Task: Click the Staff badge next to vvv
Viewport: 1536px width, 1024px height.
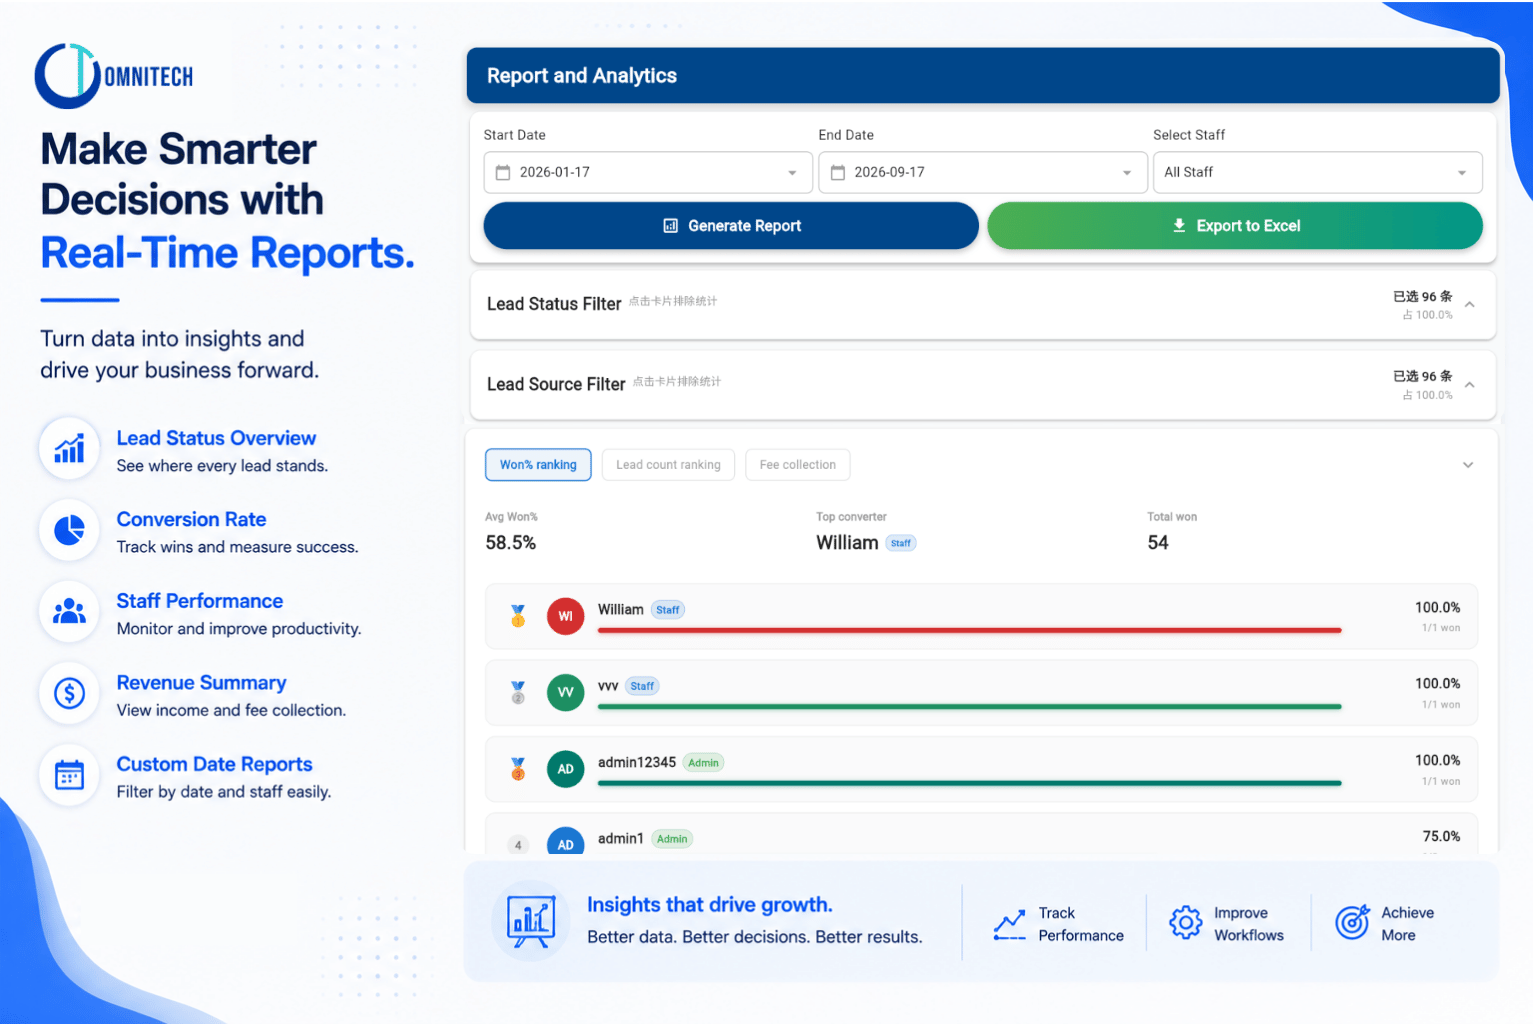Action: click(642, 686)
